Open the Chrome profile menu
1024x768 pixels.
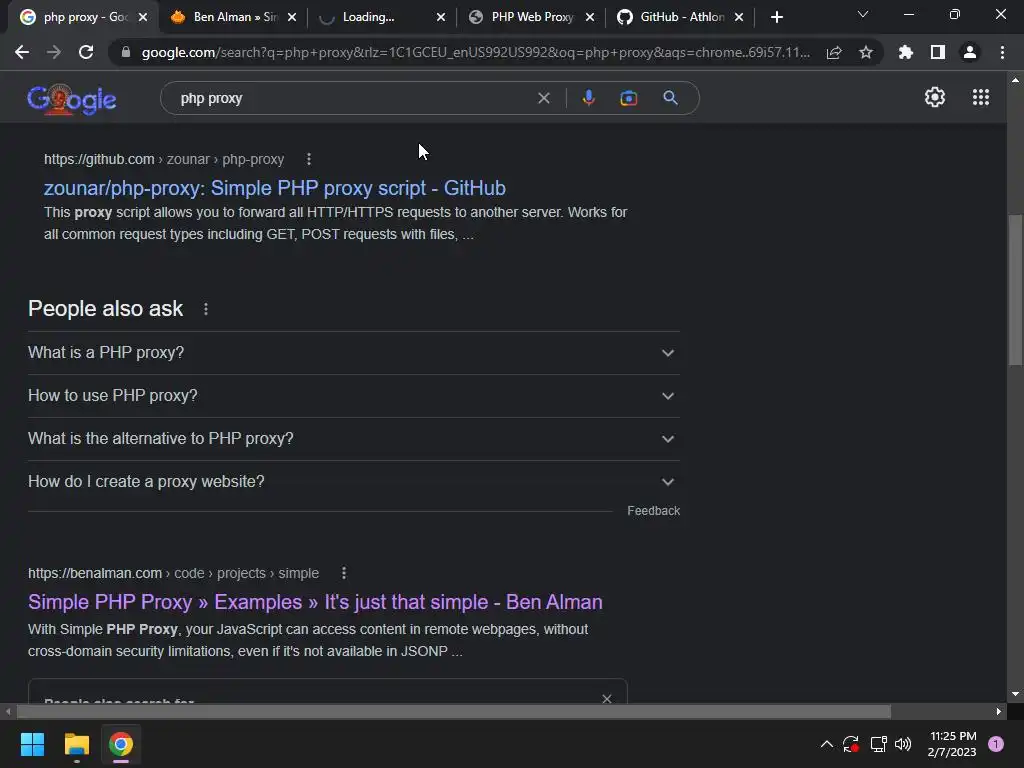coord(970,52)
